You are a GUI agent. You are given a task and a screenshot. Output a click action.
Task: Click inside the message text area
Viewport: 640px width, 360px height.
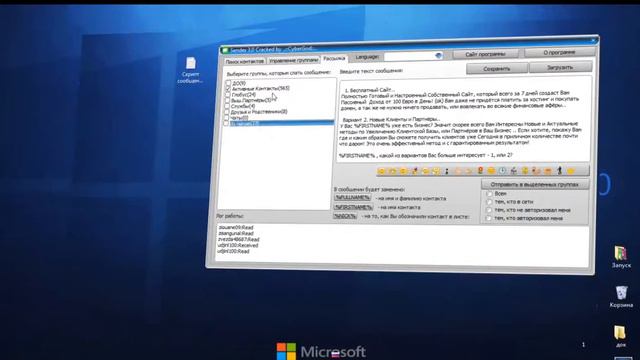463,119
